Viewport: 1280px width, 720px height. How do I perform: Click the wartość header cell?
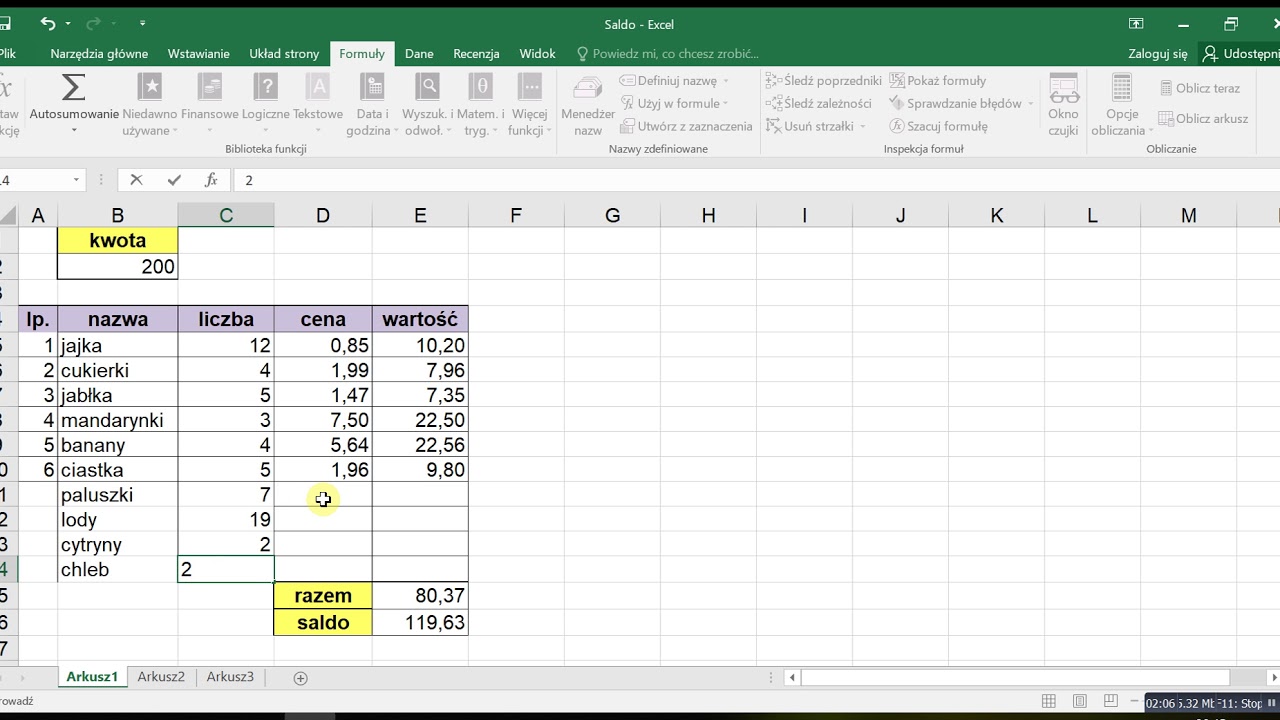420,320
